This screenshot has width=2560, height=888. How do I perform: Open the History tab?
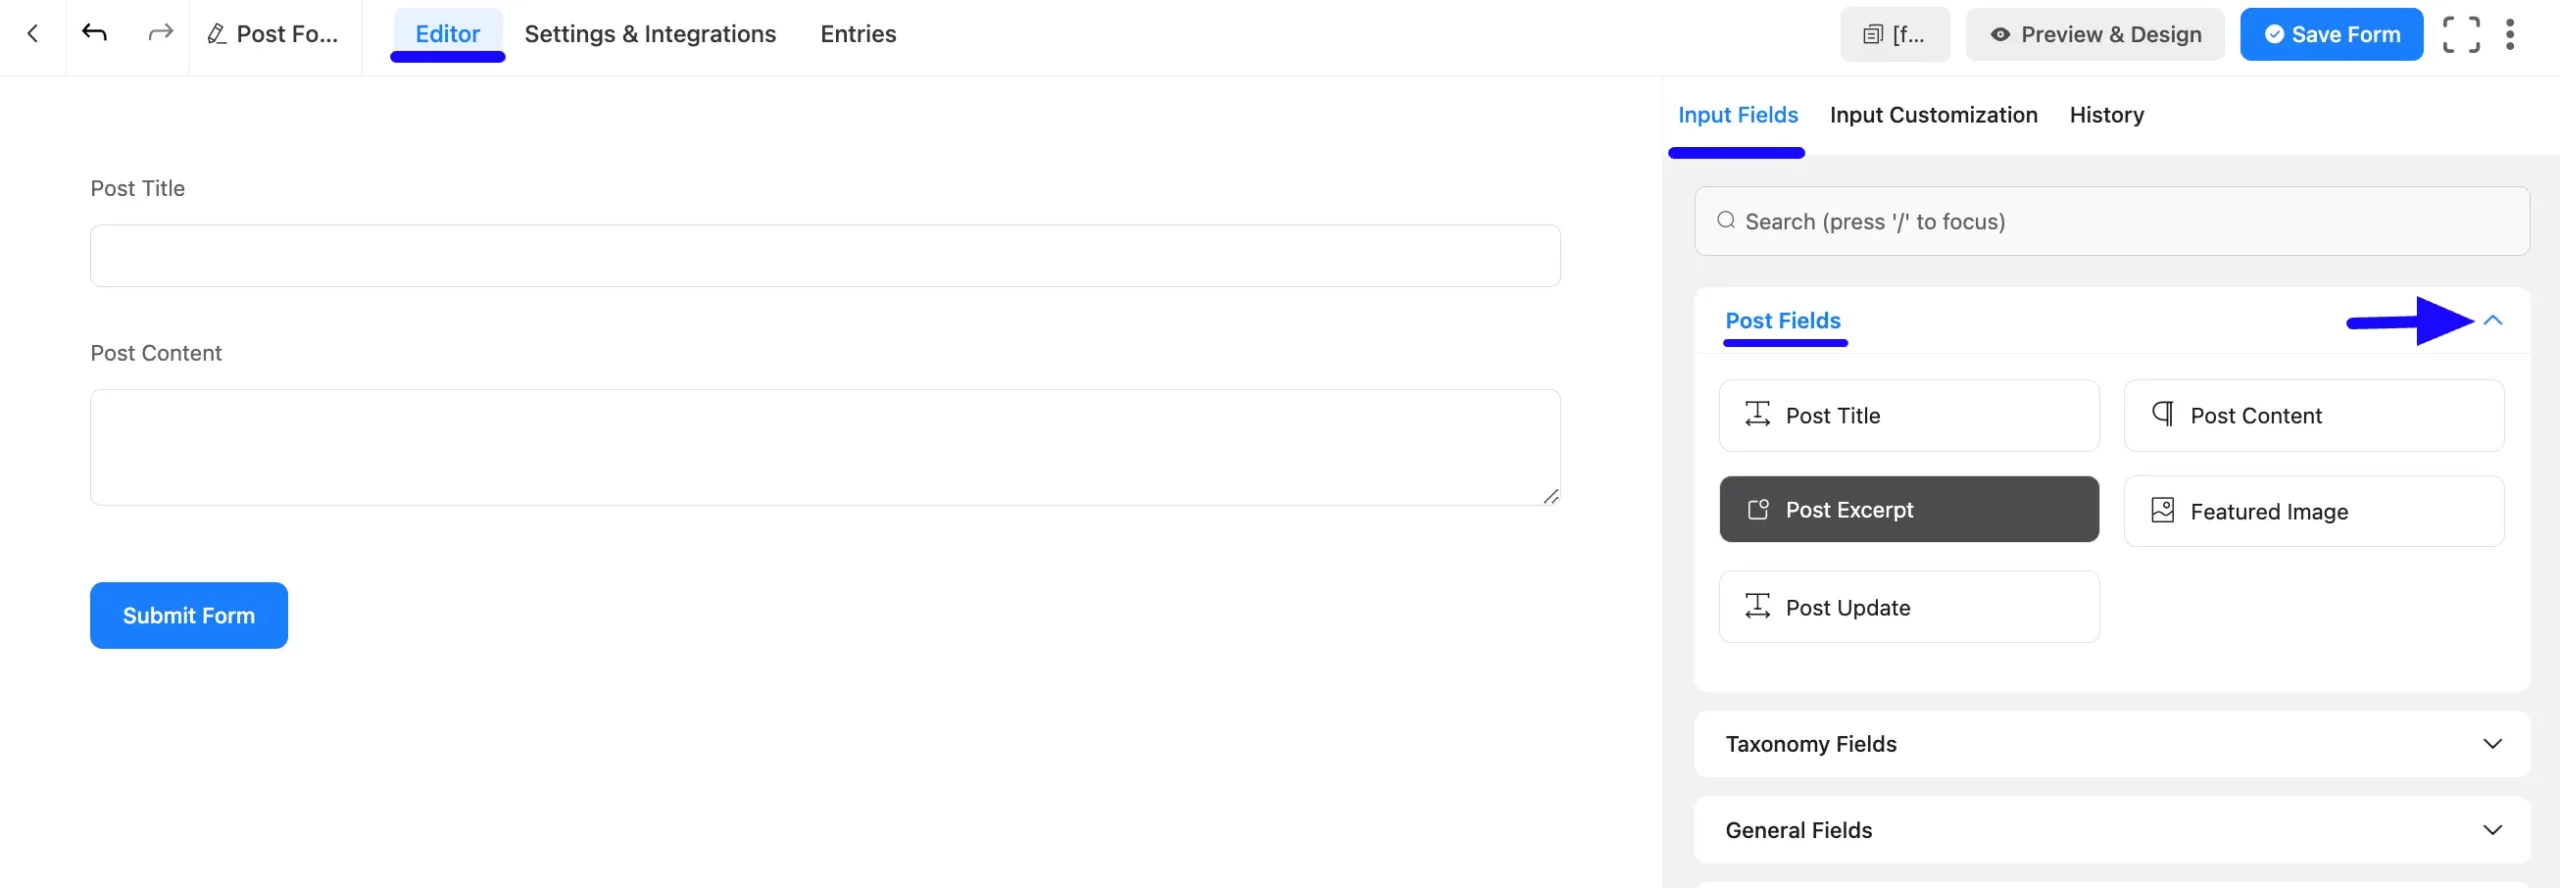[x=2106, y=115]
